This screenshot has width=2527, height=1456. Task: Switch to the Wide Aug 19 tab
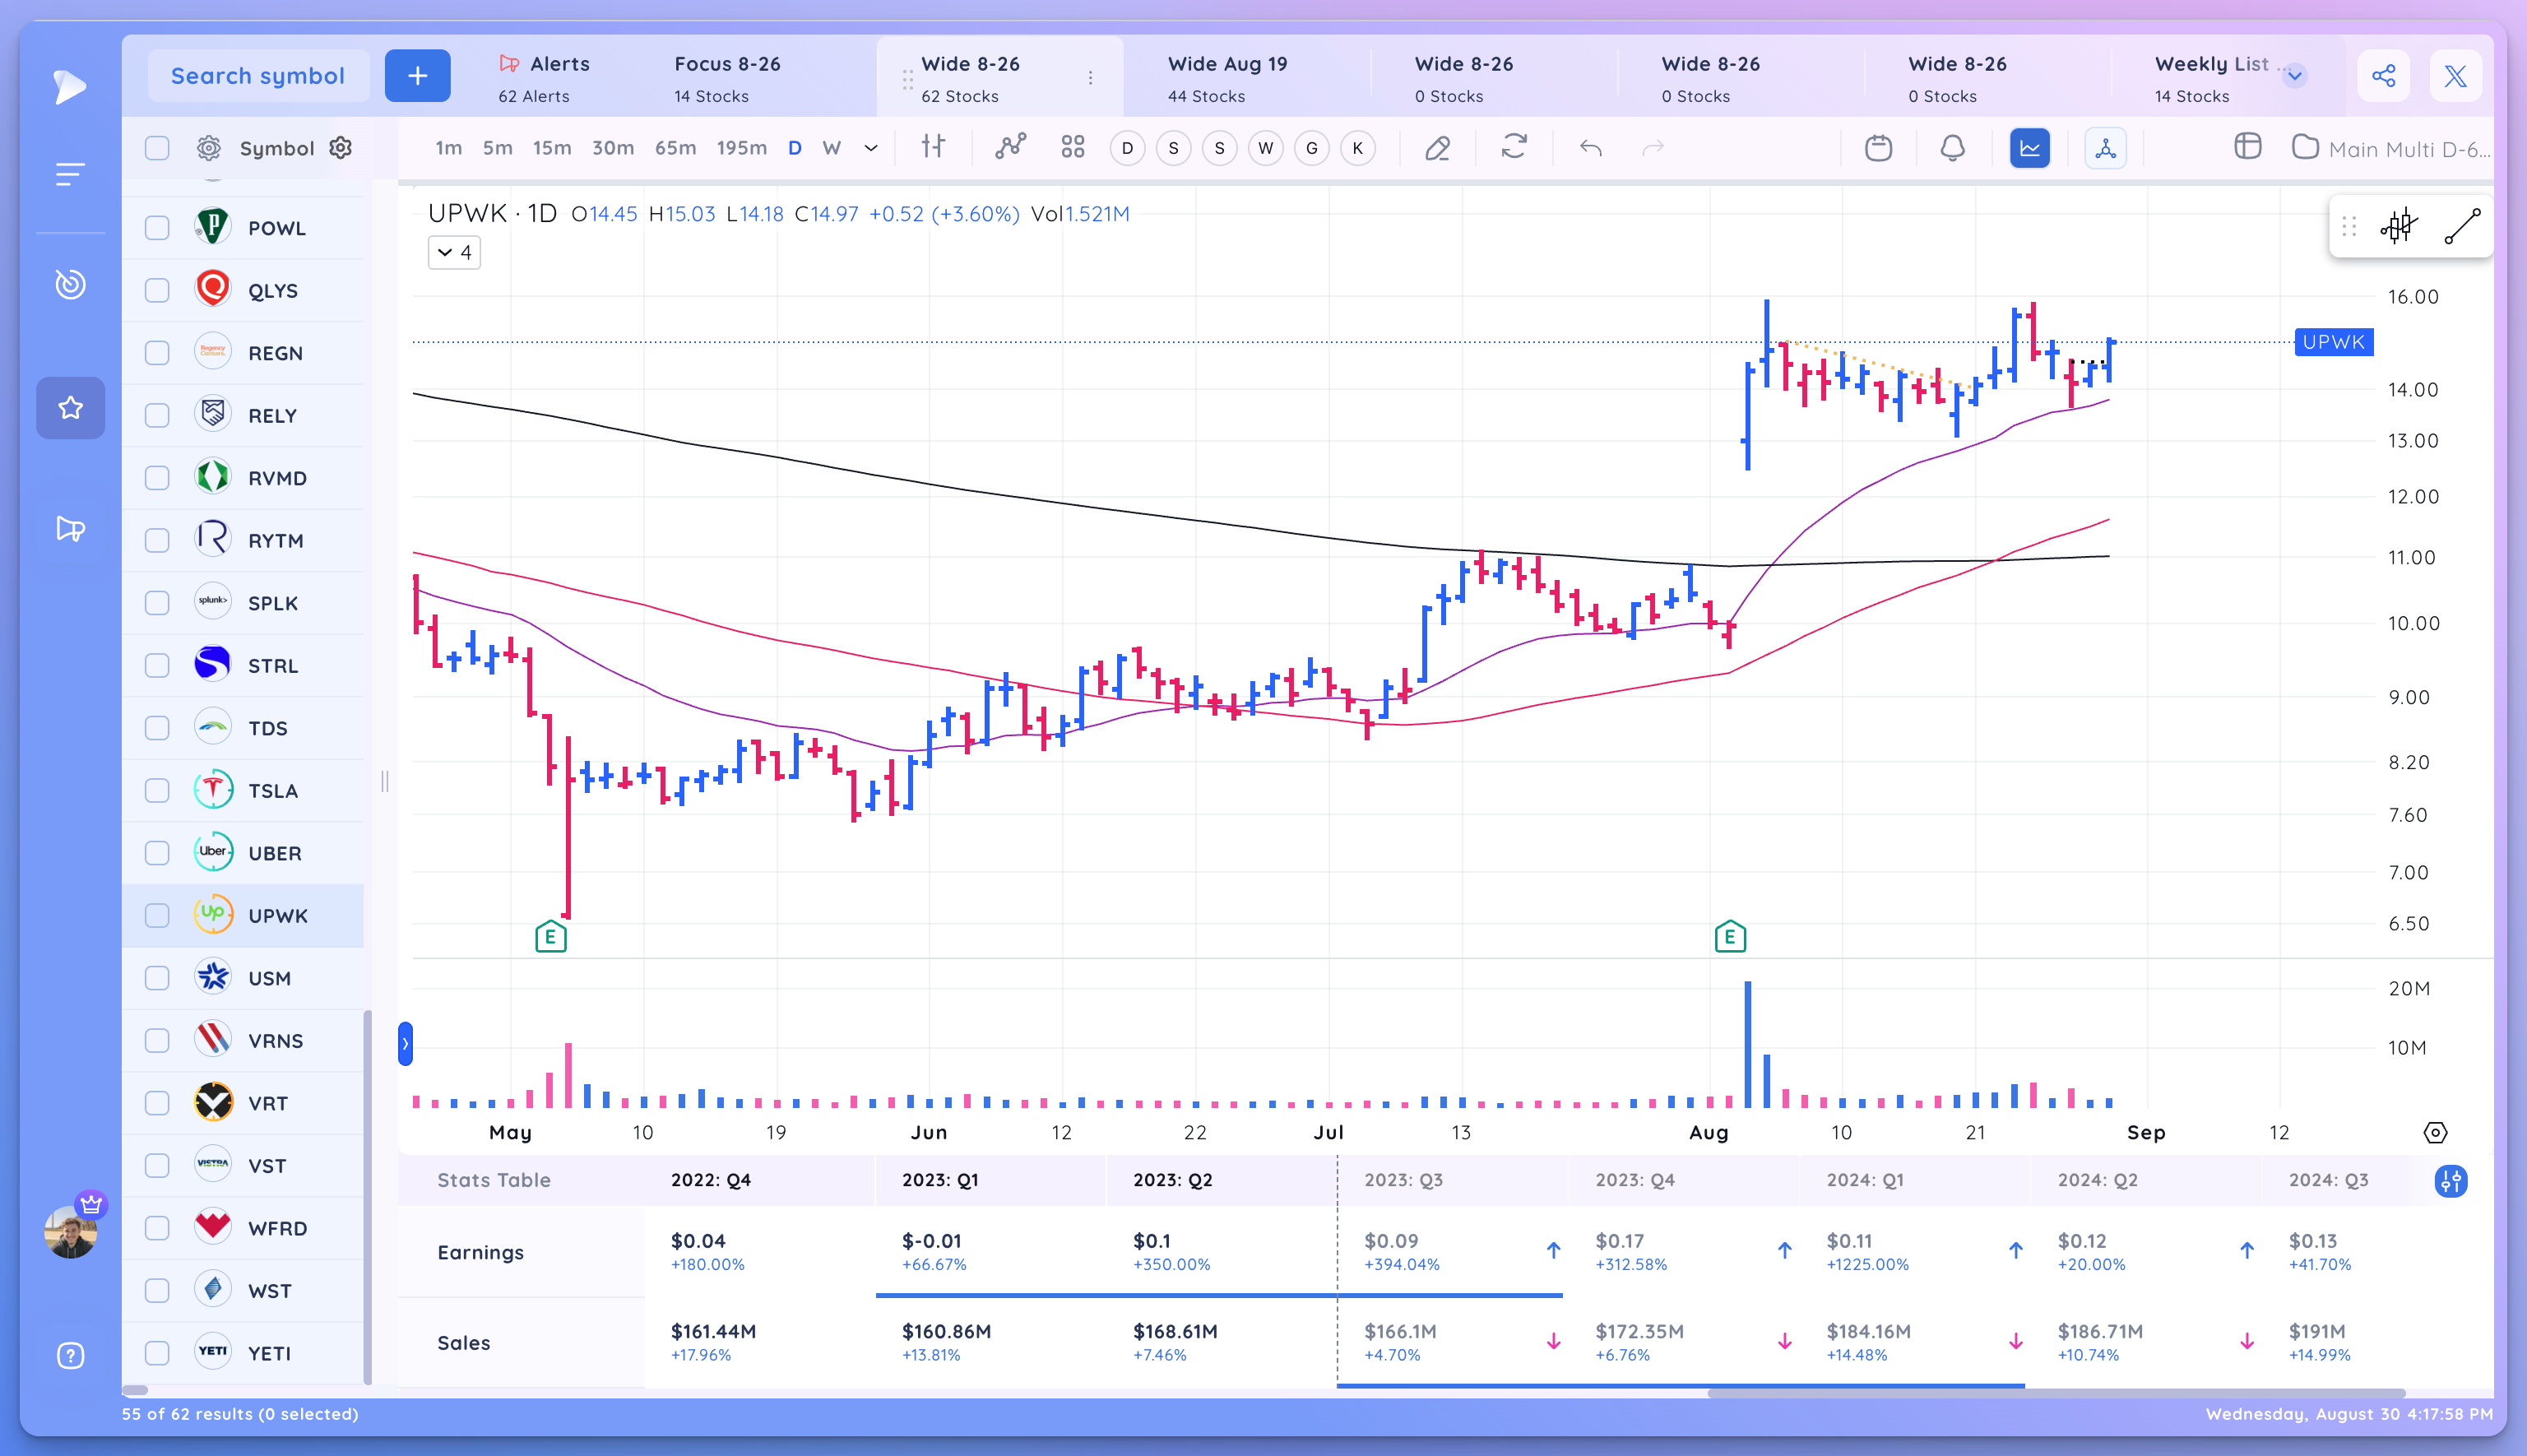1228,78
